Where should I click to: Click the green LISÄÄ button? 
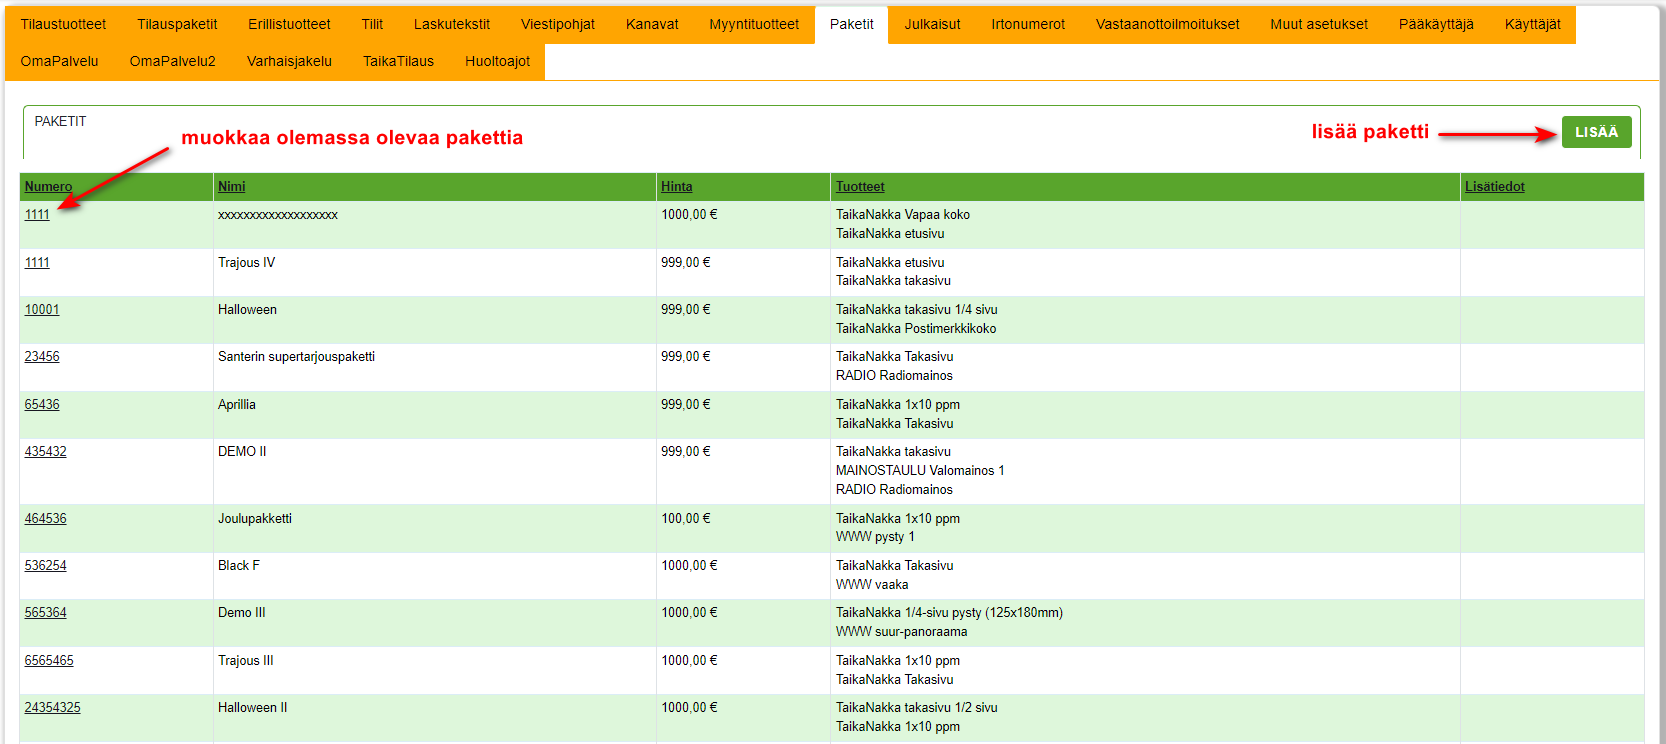tap(1596, 132)
